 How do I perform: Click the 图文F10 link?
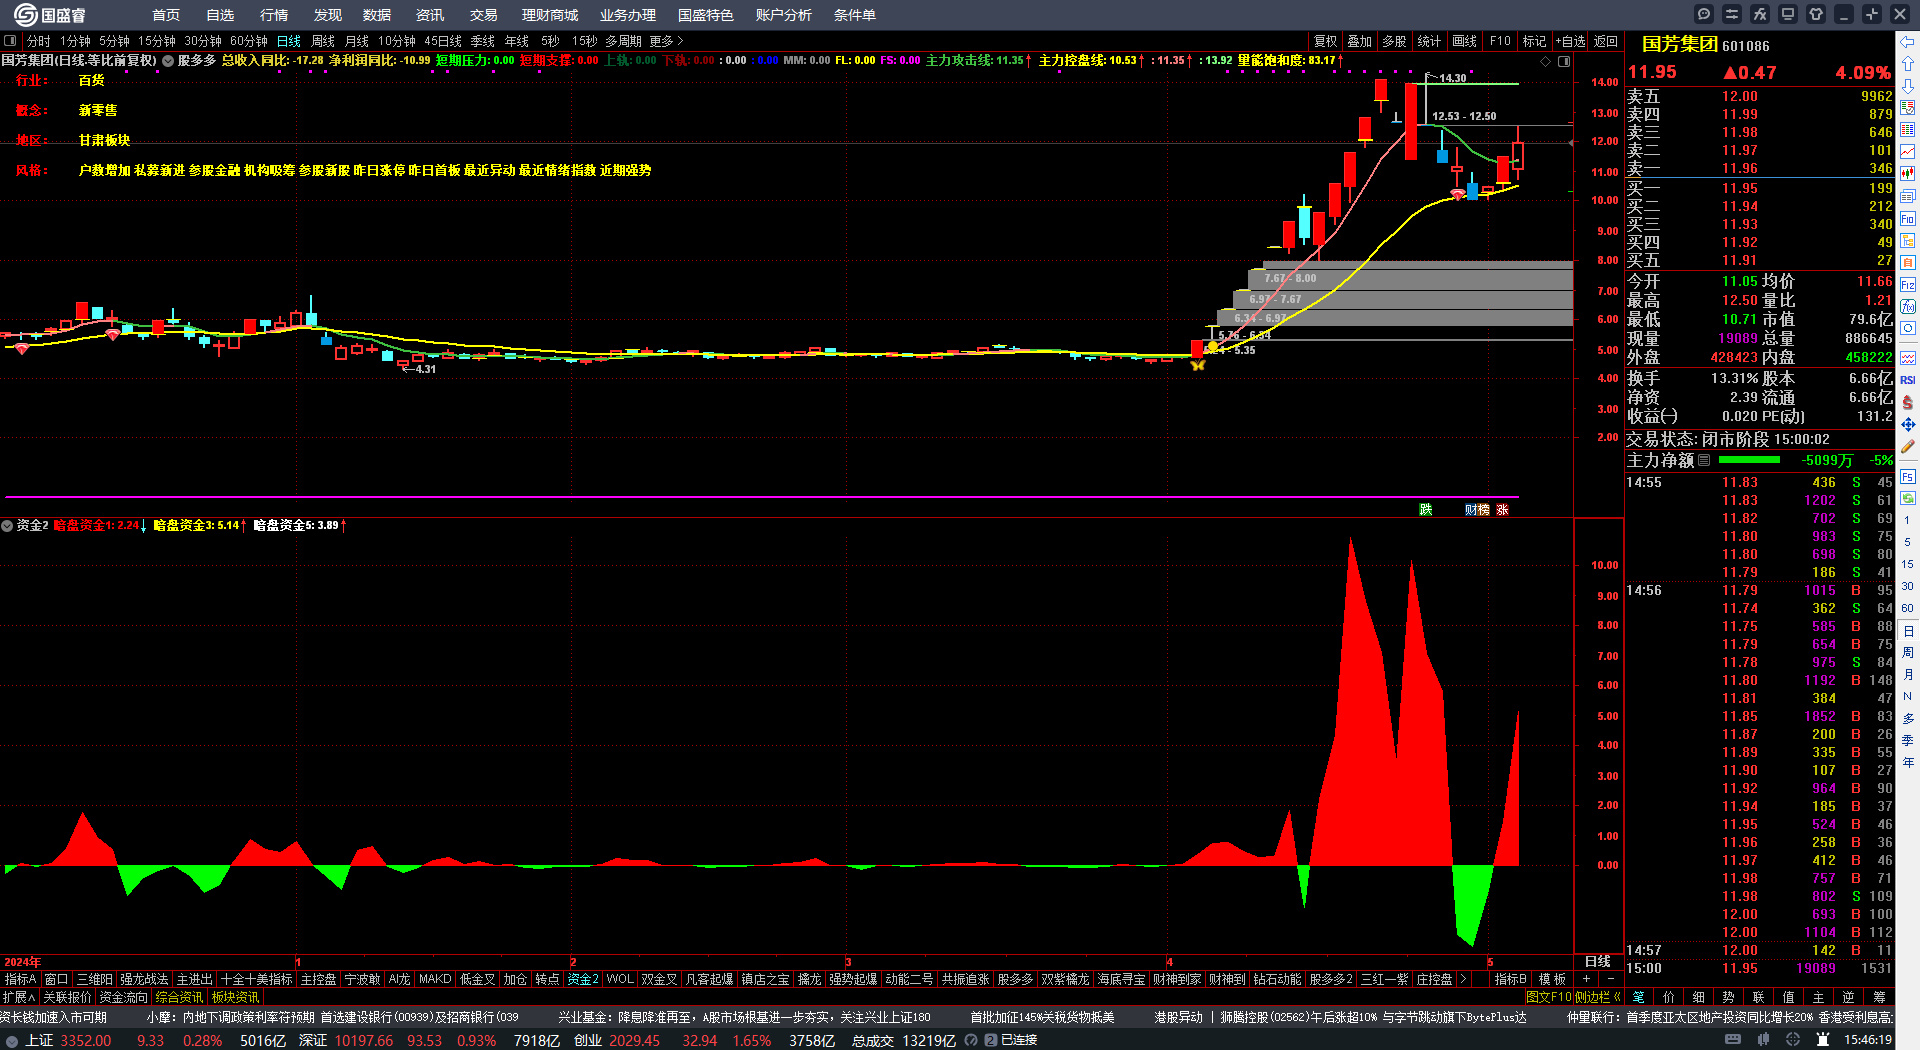[x=1549, y=997]
